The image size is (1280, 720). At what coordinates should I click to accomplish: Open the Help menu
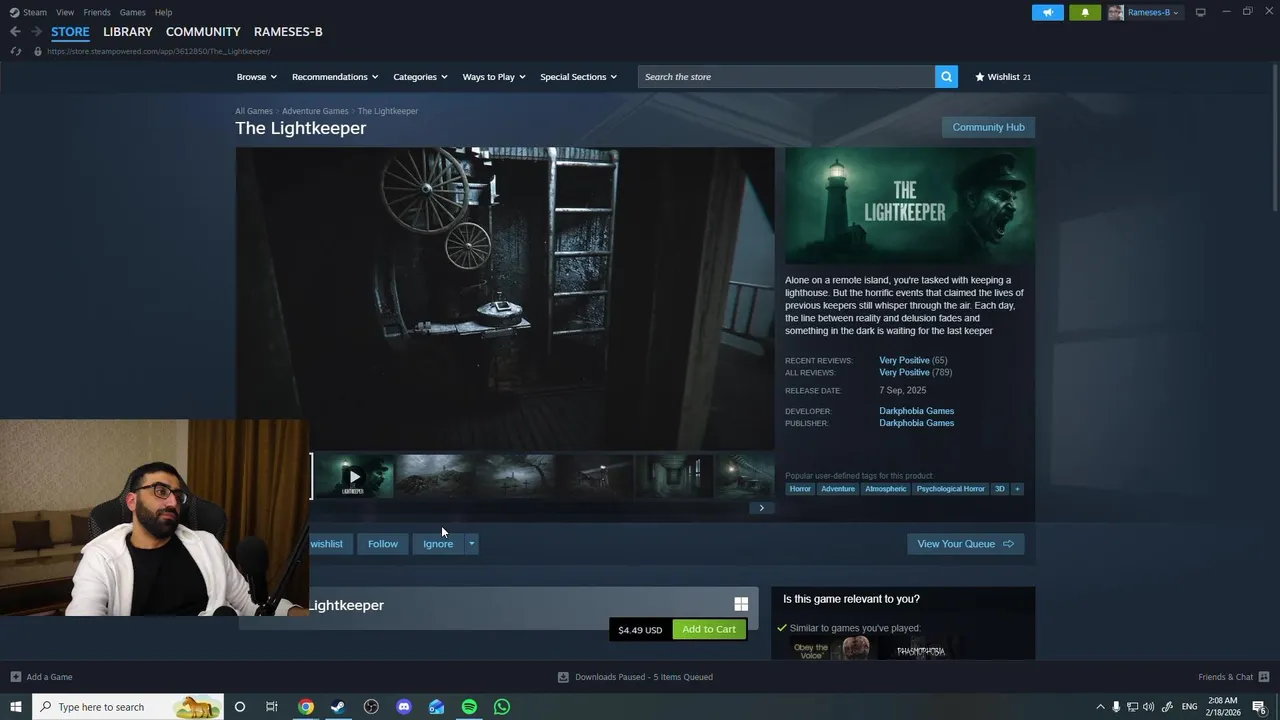pos(163,12)
